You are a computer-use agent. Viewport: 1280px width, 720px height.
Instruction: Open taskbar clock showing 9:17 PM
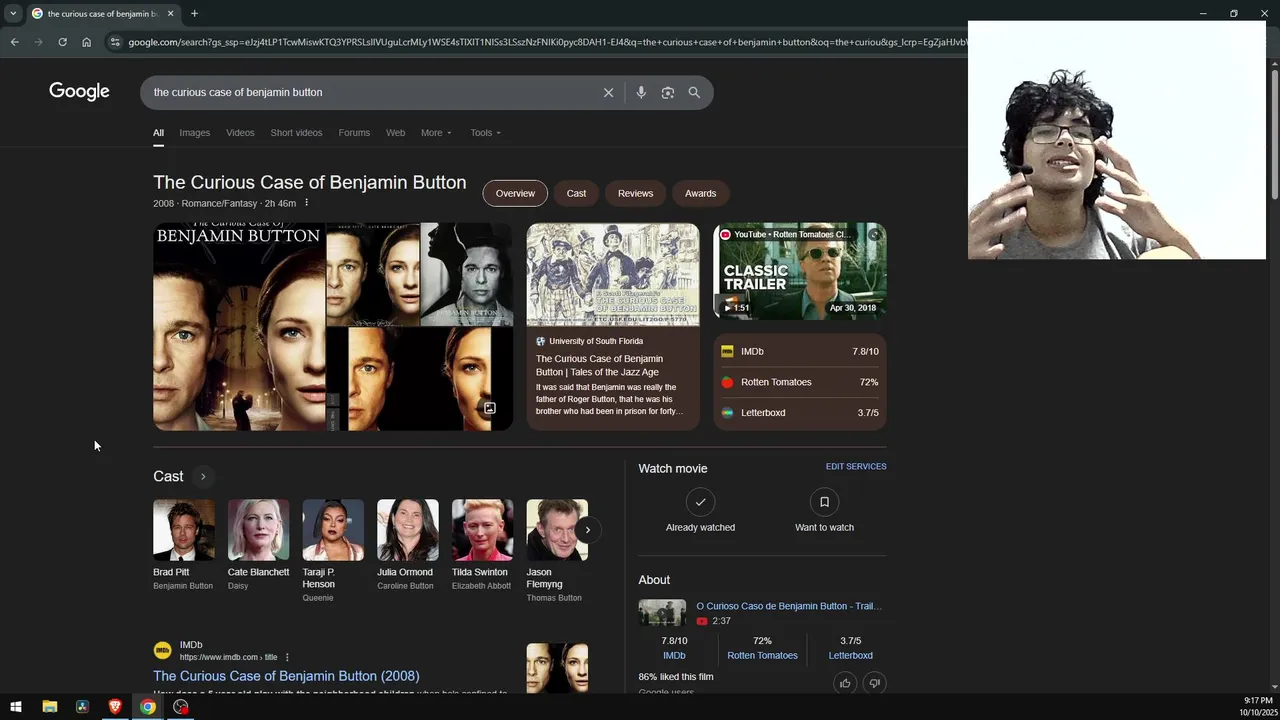point(1258,707)
